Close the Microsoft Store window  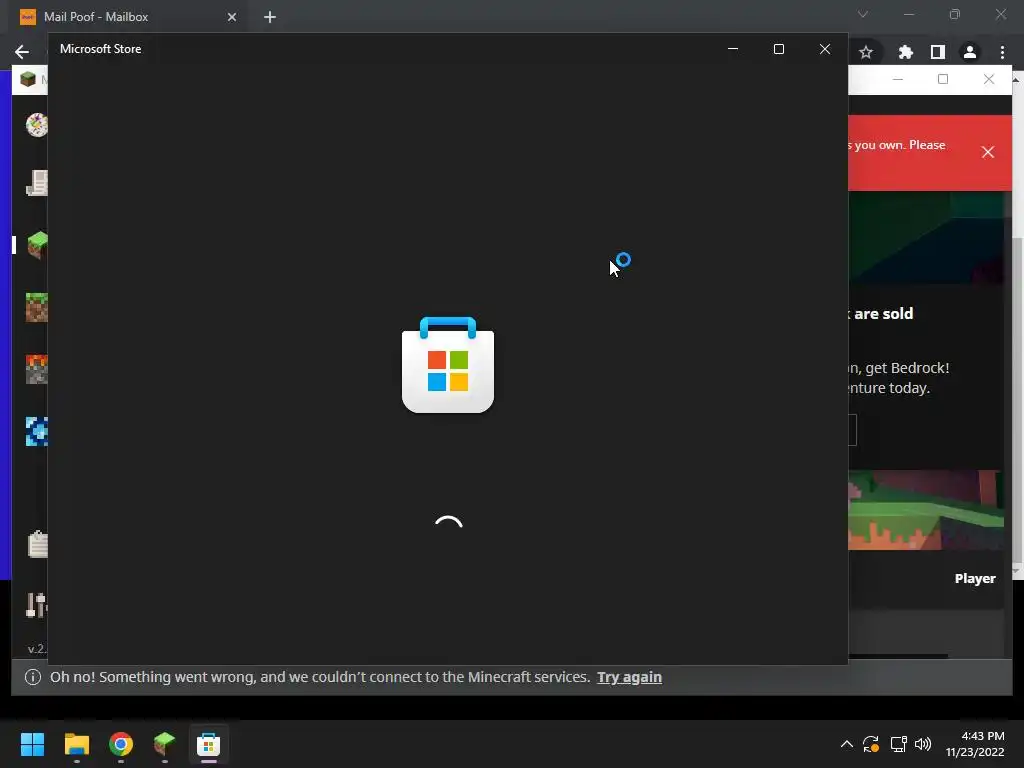[x=825, y=49]
